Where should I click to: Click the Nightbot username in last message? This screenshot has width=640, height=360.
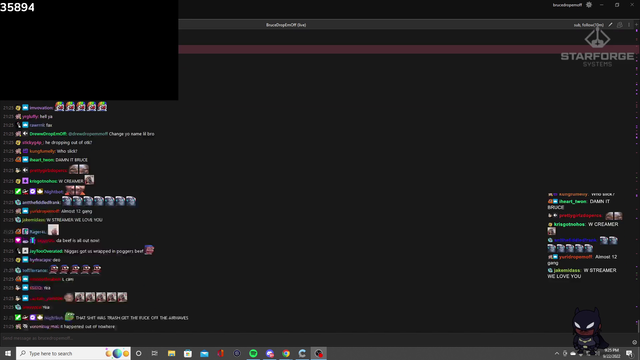tap(53, 318)
